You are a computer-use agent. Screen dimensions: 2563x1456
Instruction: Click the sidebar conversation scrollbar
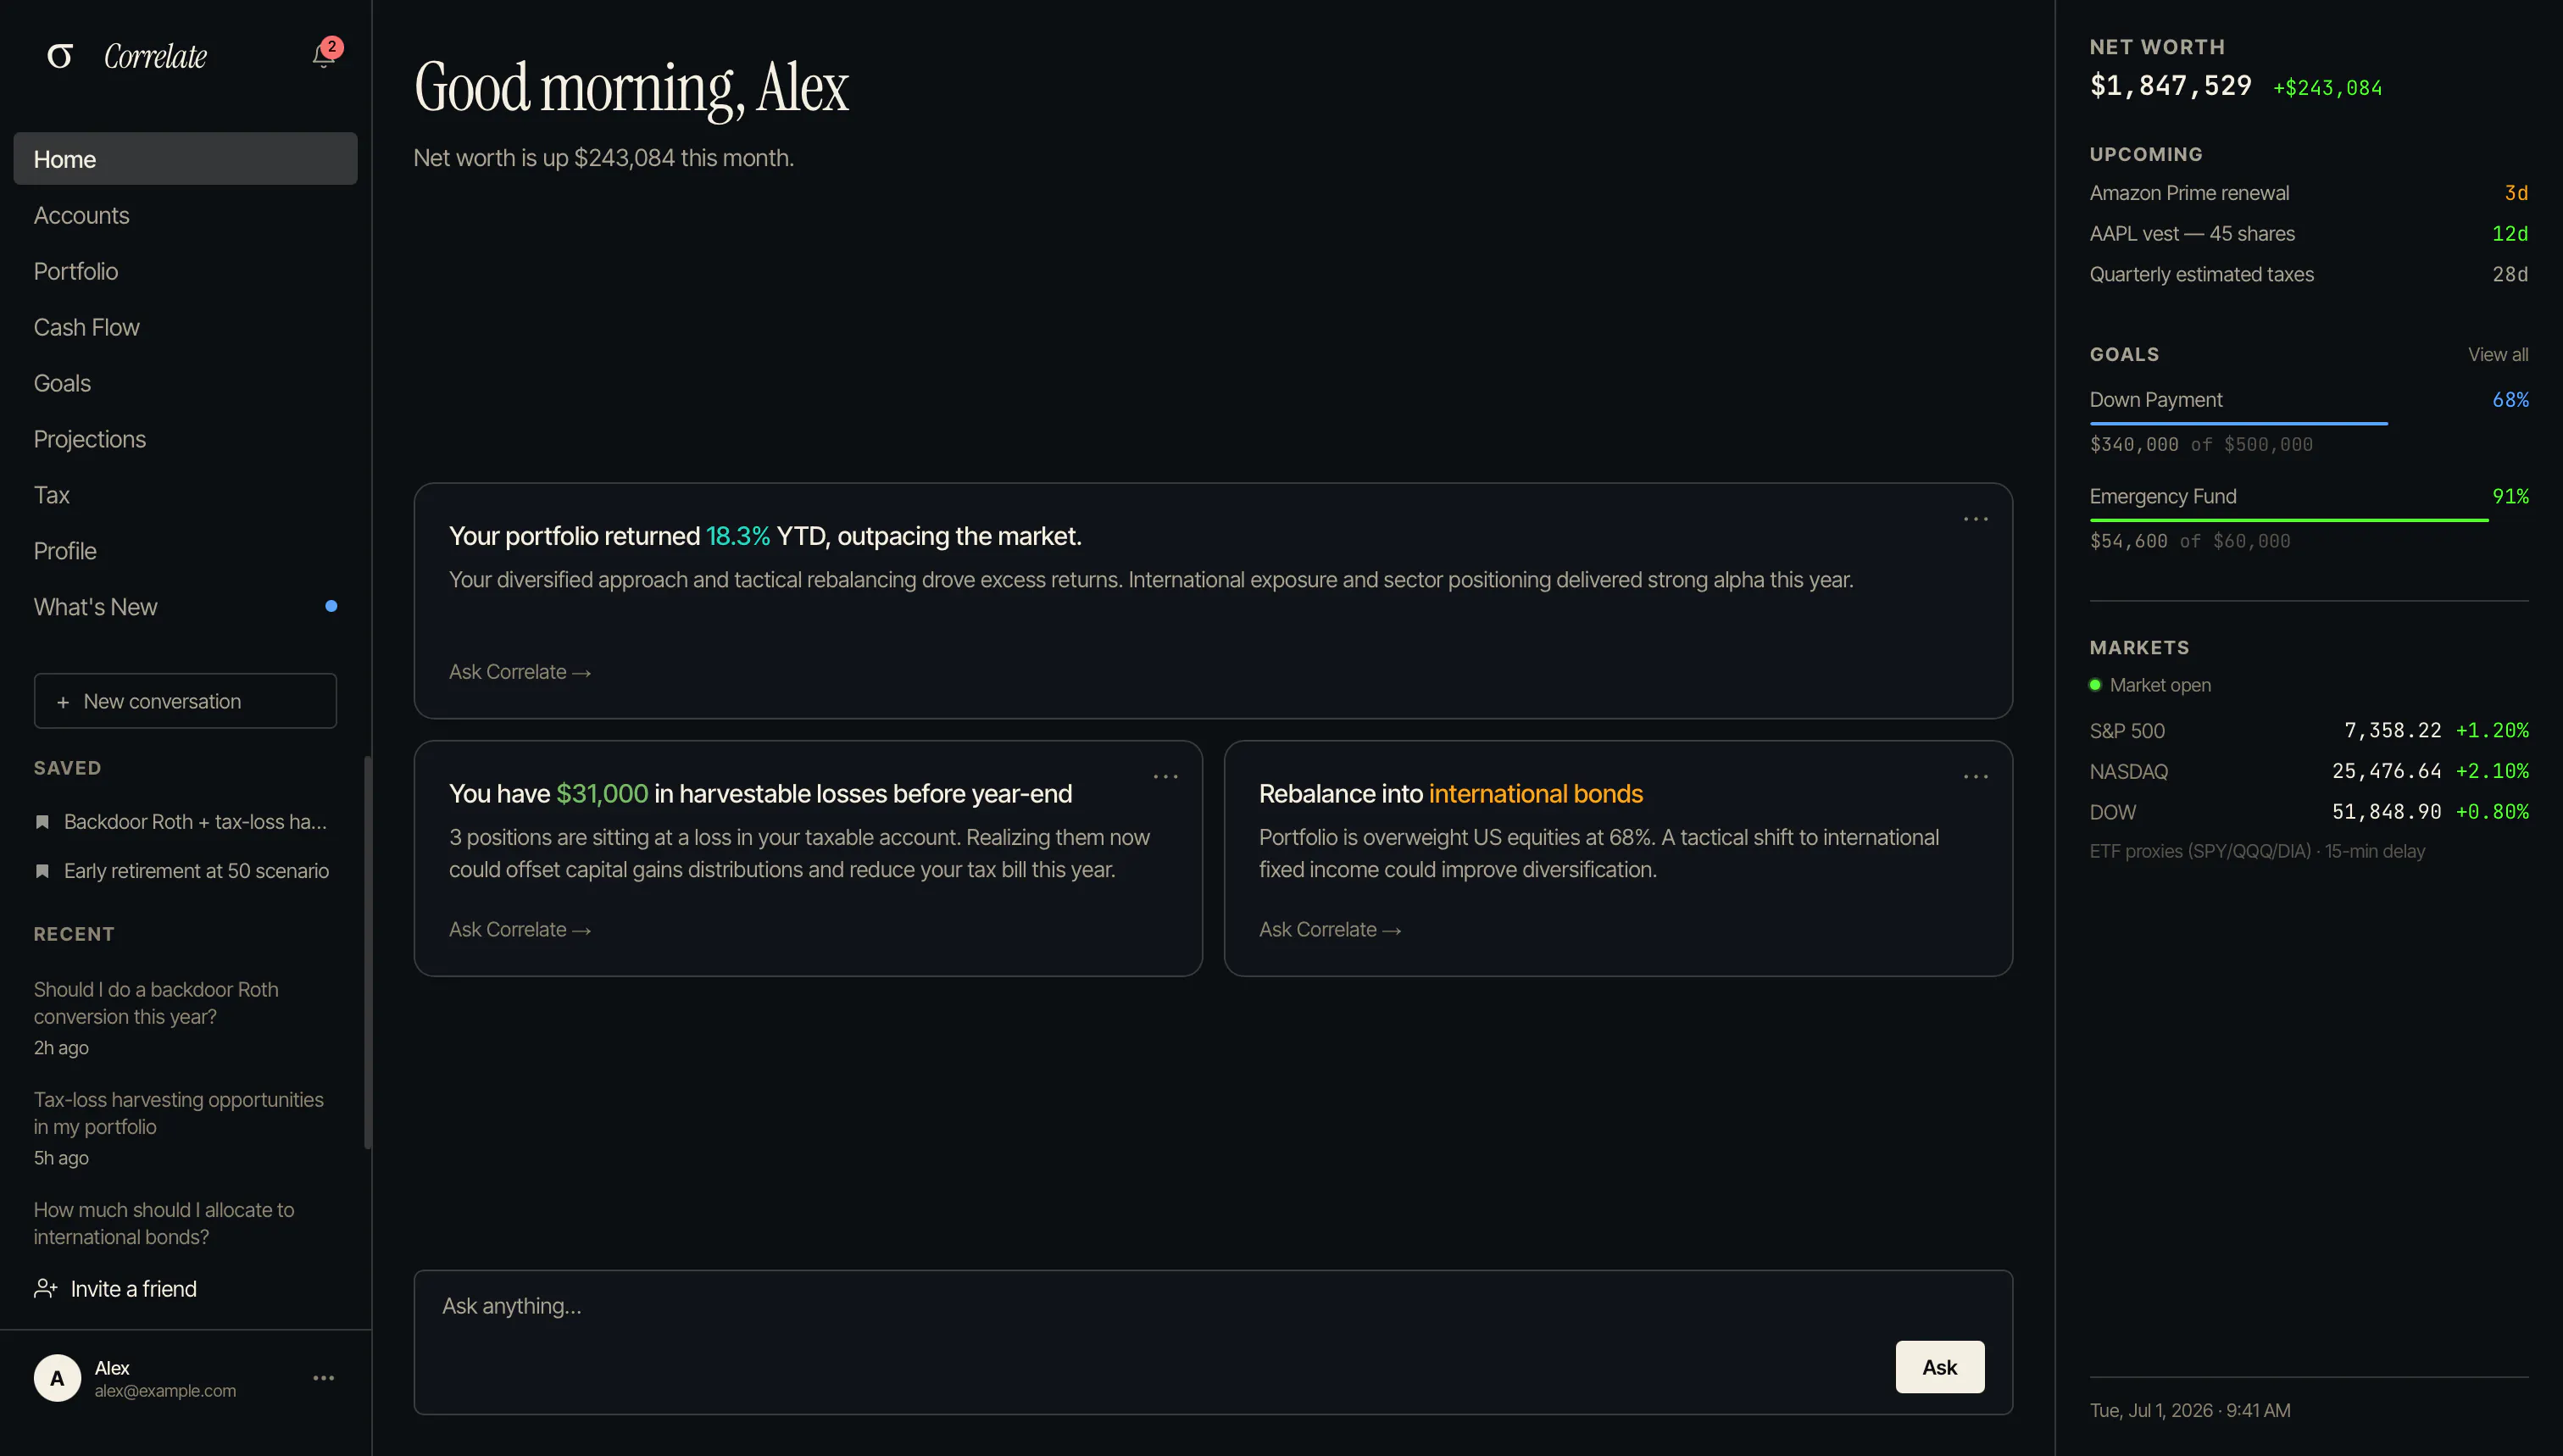click(367, 953)
